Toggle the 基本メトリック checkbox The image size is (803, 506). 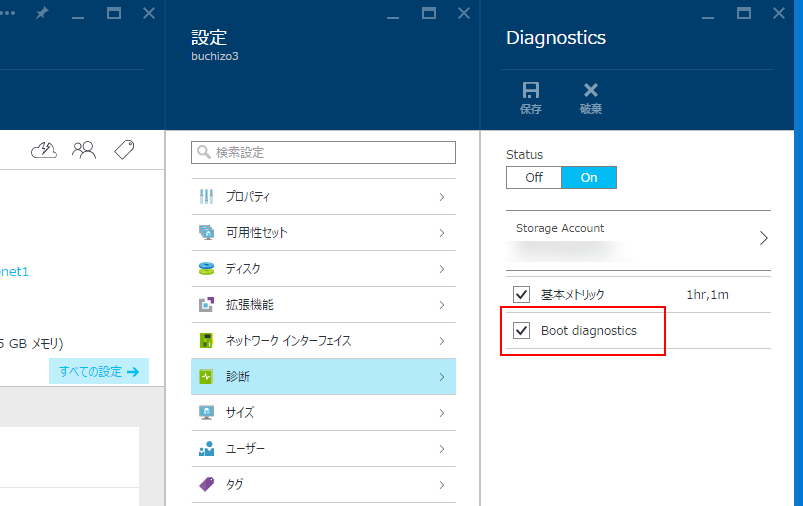[x=521, y=295]
